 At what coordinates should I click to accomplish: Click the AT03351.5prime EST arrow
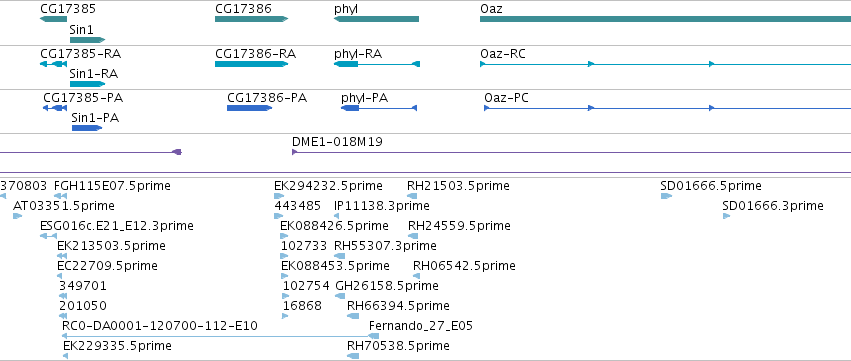(17, 216)
